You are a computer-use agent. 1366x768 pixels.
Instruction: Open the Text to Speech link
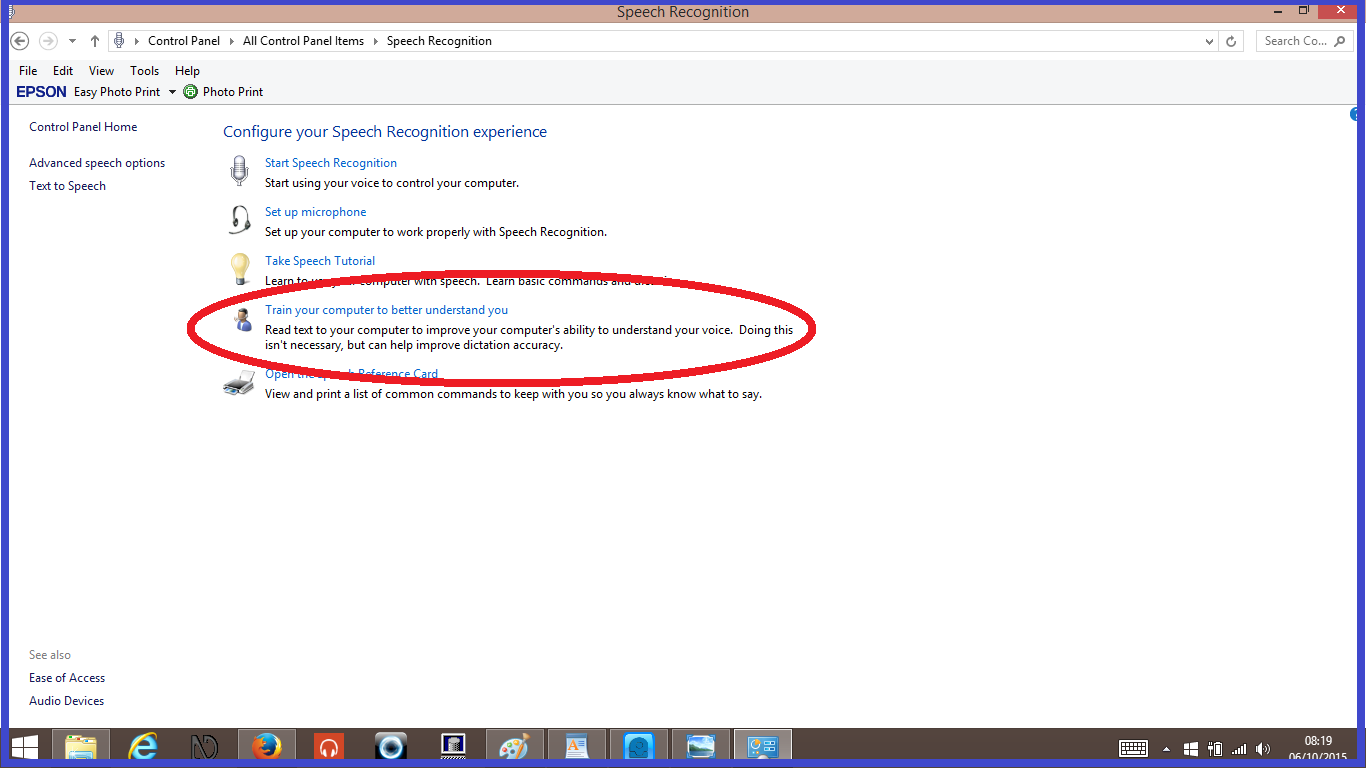(67, 186)
